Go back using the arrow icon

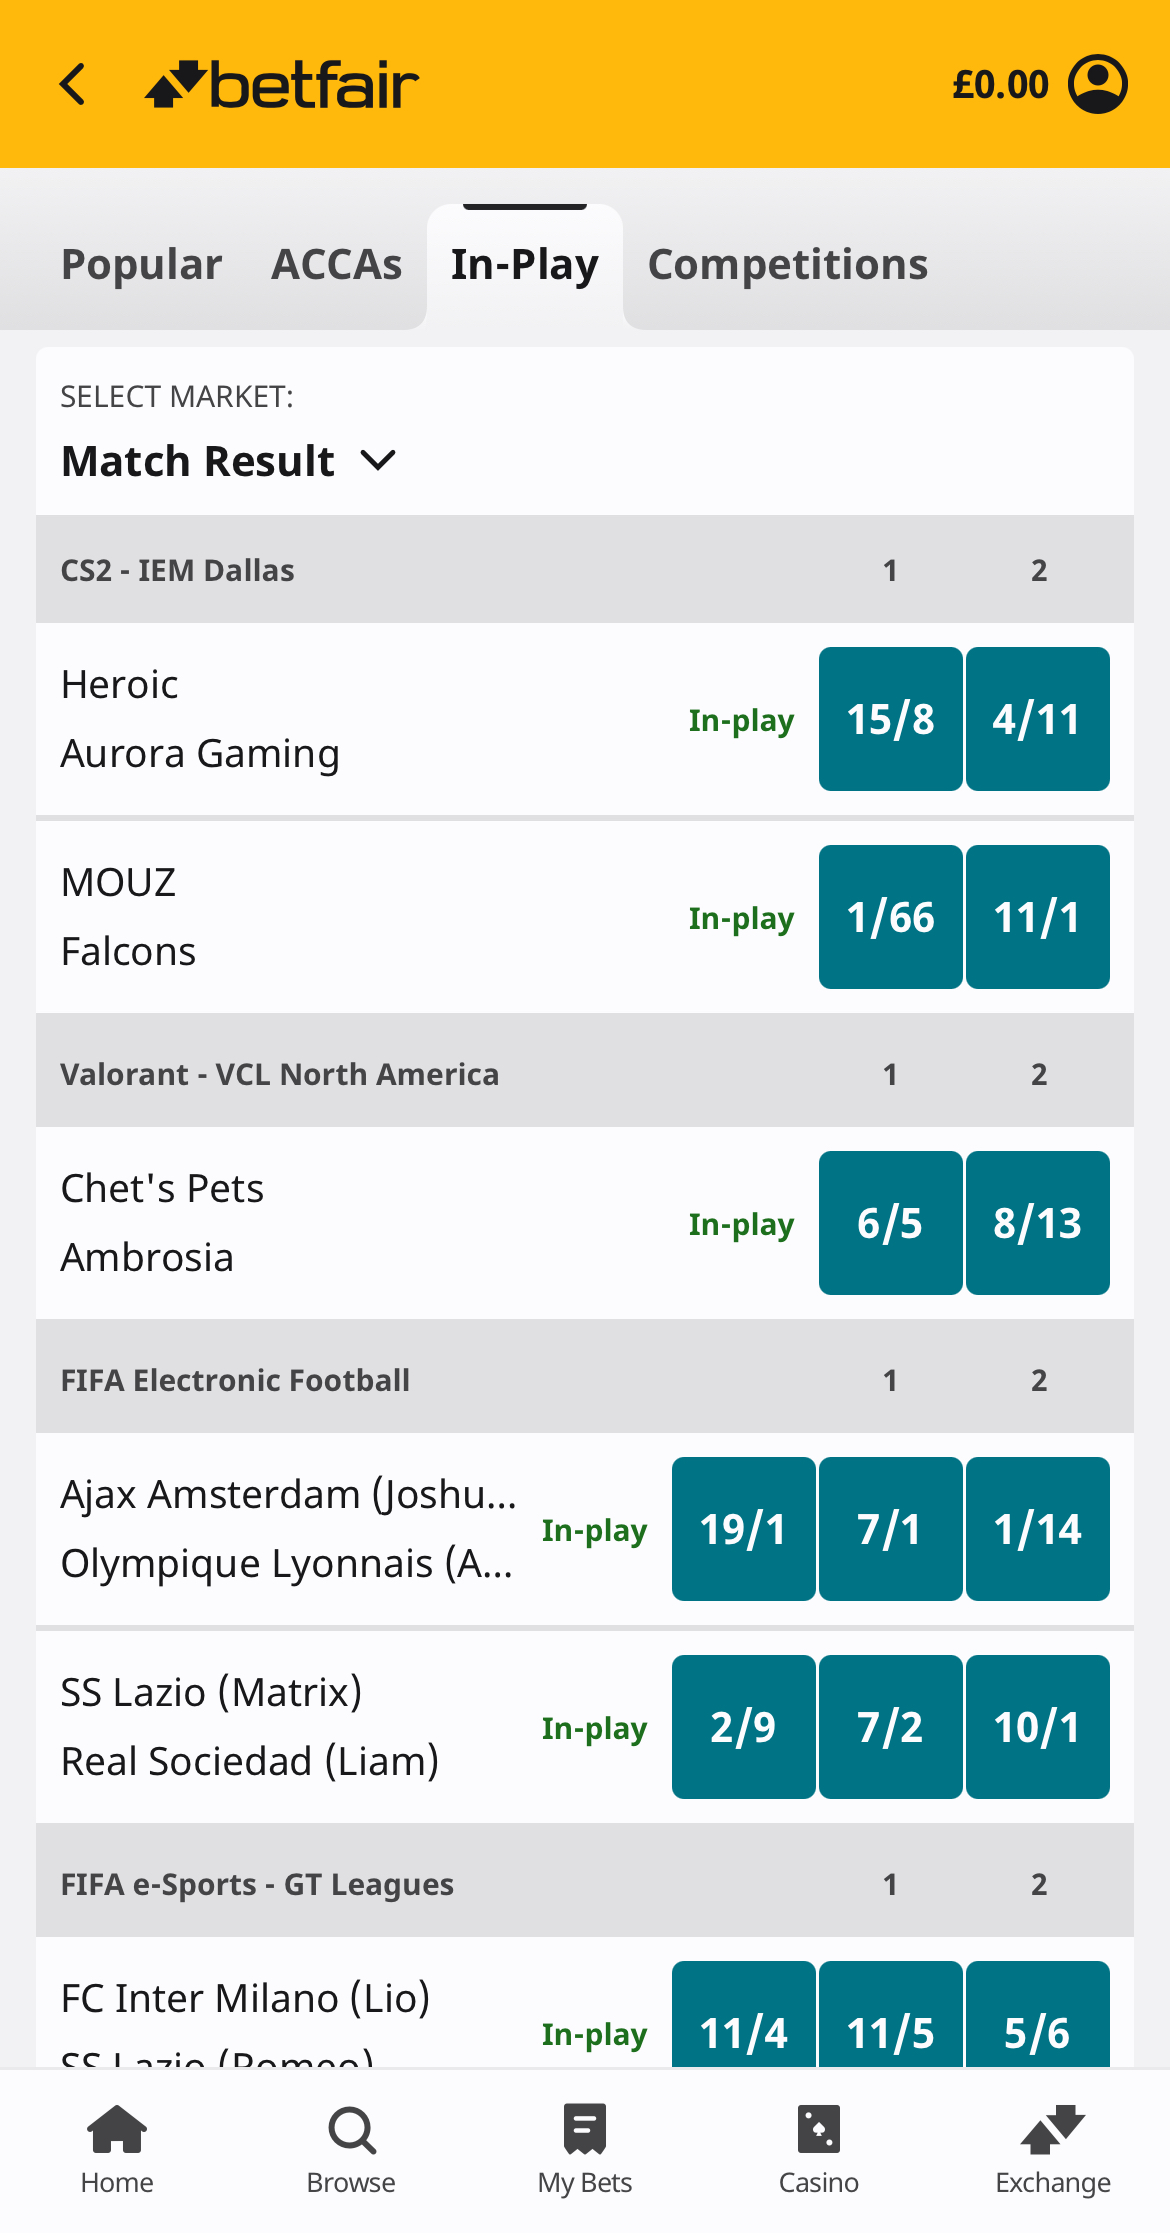pyautogui.click(x=72, y=83)
